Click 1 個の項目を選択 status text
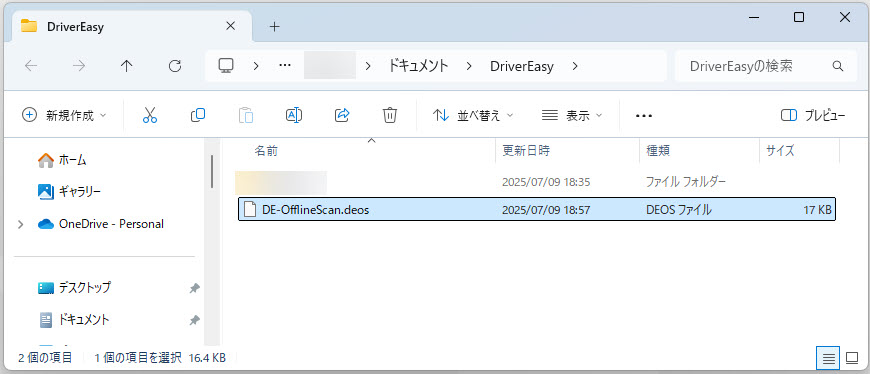The width and height of the screenshot is (870, 374). (138, 358)
